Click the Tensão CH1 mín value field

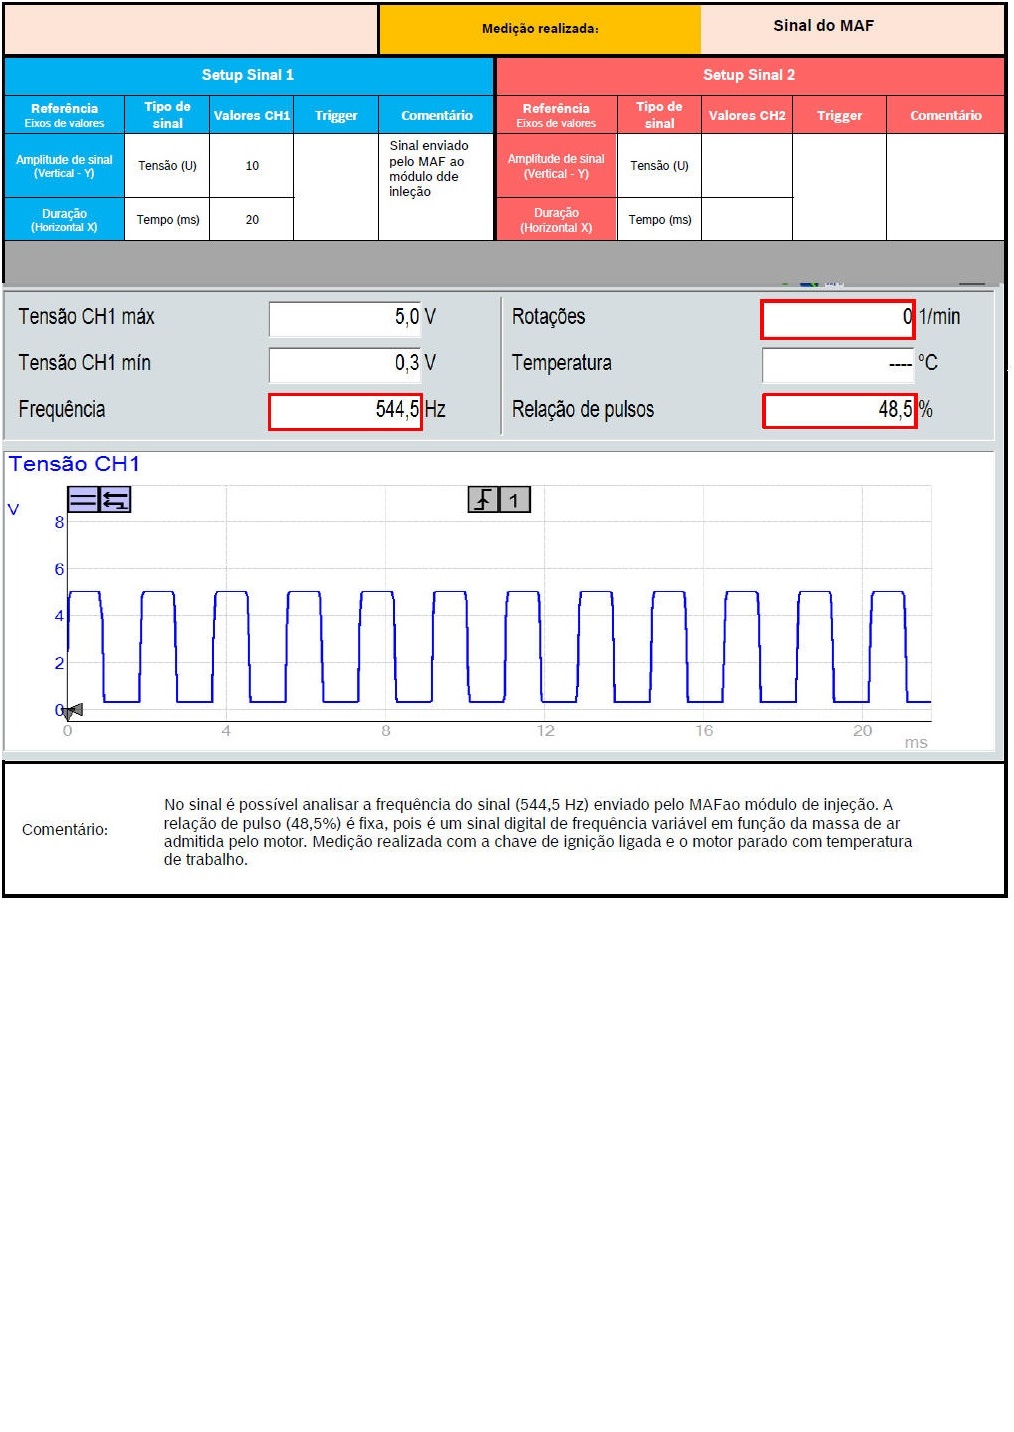(345, 364)
